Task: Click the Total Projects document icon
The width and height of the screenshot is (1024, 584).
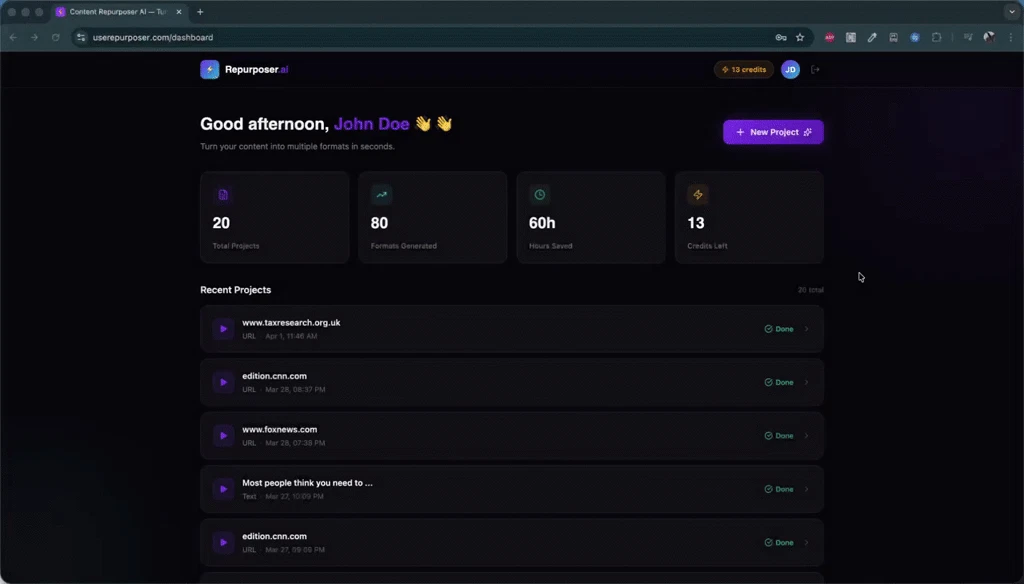Action: (223, 195)
